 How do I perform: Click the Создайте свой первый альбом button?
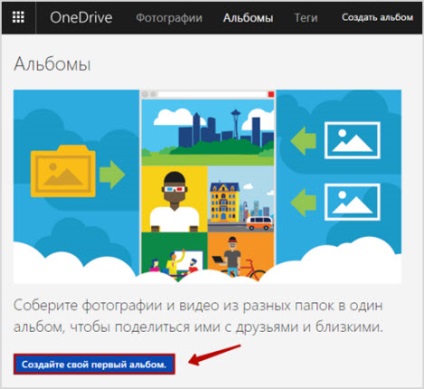[x=94, y=364]
